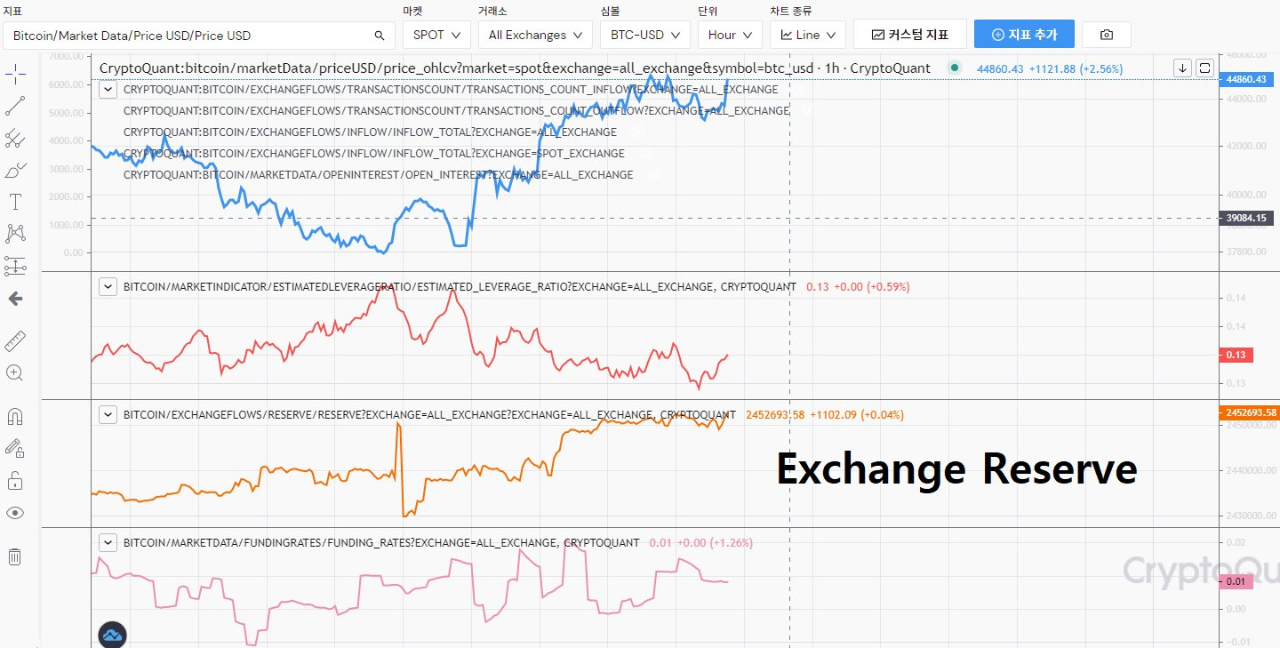The width and height of the screenshot is (1280, 648).
Task: Select the XABCD pattern tool
Action: tap(14, 233)
